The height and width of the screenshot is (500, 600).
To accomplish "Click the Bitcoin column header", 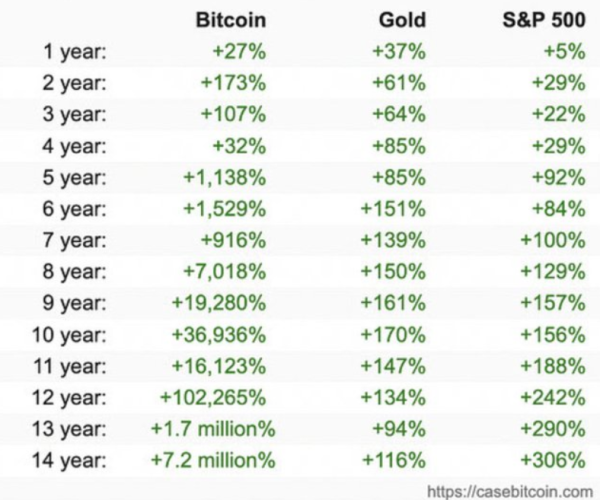I will click(231, 20).
